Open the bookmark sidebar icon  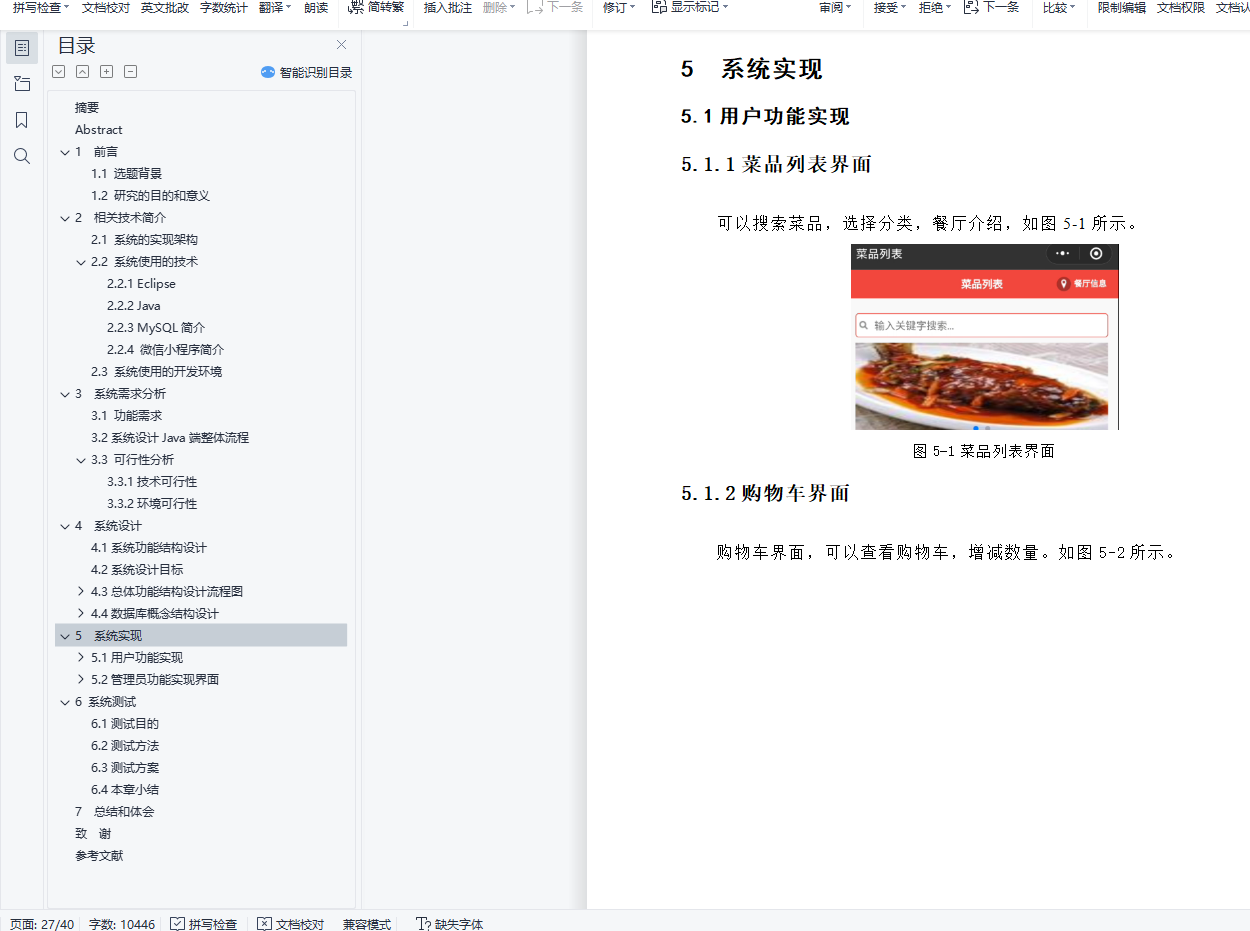click(22, 120)
